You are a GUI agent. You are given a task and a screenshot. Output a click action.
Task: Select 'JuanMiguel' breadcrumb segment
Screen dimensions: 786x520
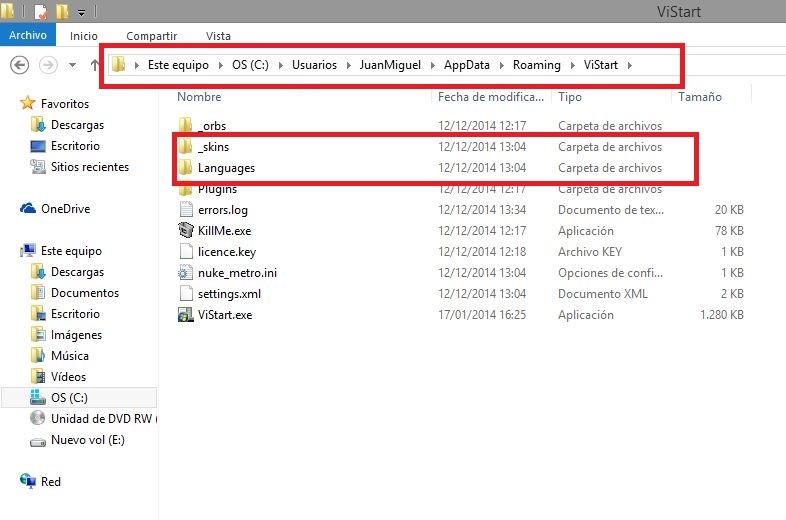[x=390, y=65]
